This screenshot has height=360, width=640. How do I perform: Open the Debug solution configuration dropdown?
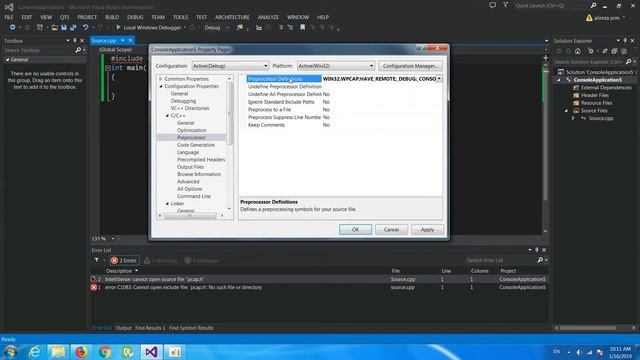click(x=217, y=27)
